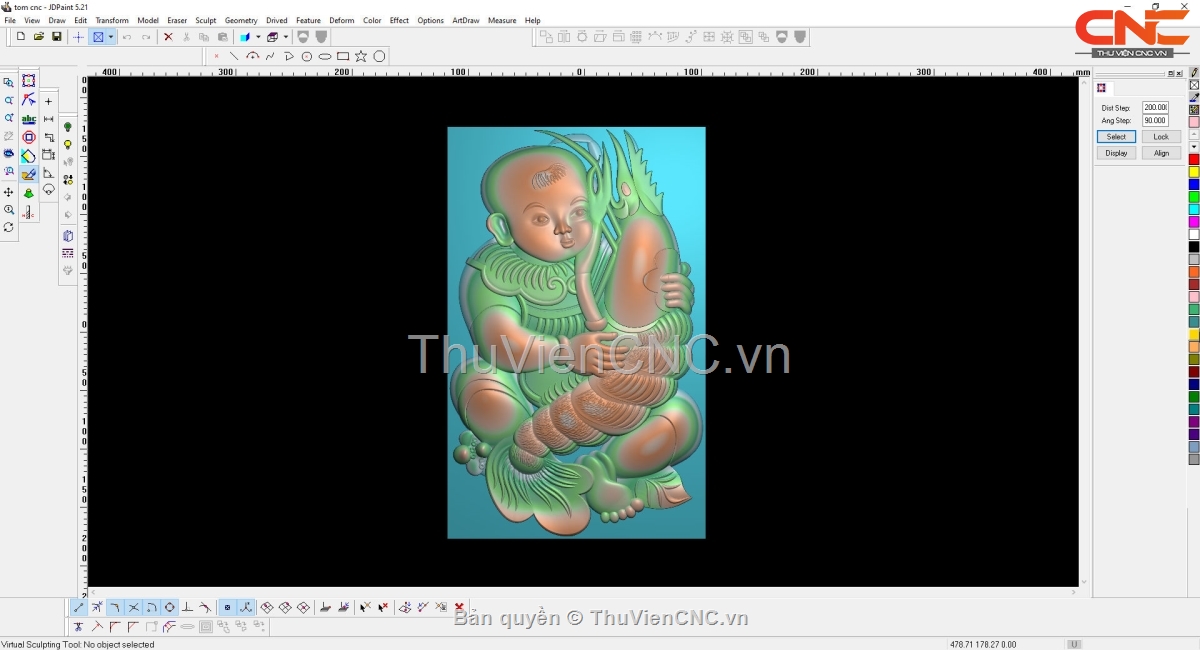Select the eye view tool in left toolbar
Screen dimensions: 1200x650
click(9, 154)
